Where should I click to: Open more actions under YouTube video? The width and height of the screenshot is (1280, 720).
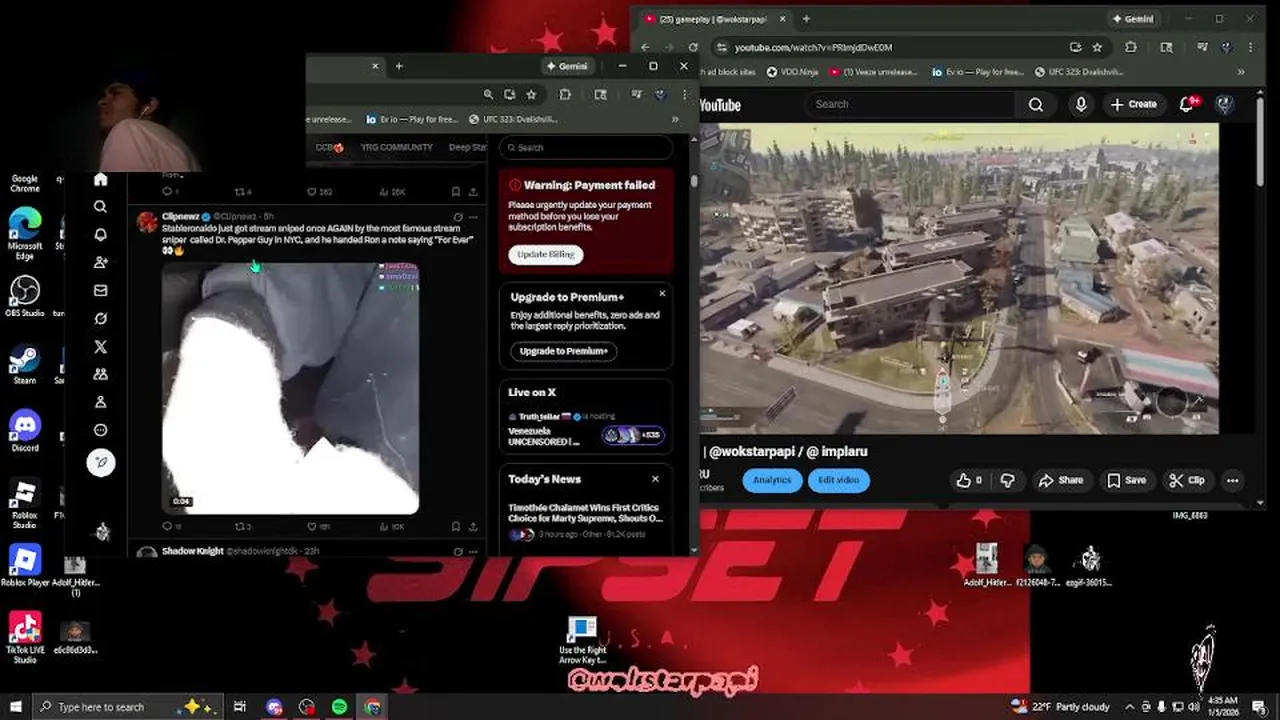tap(1232, 480)
